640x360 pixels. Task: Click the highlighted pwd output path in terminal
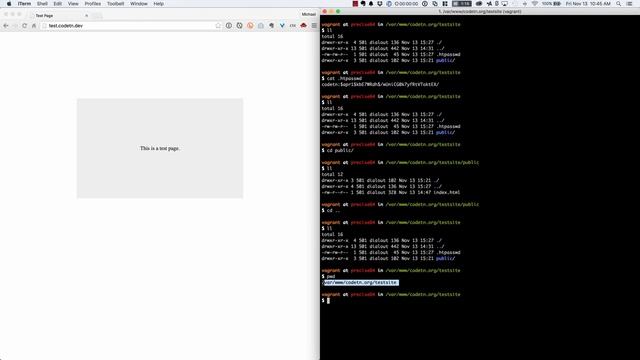pyautogui.click(x=360, y=282)
